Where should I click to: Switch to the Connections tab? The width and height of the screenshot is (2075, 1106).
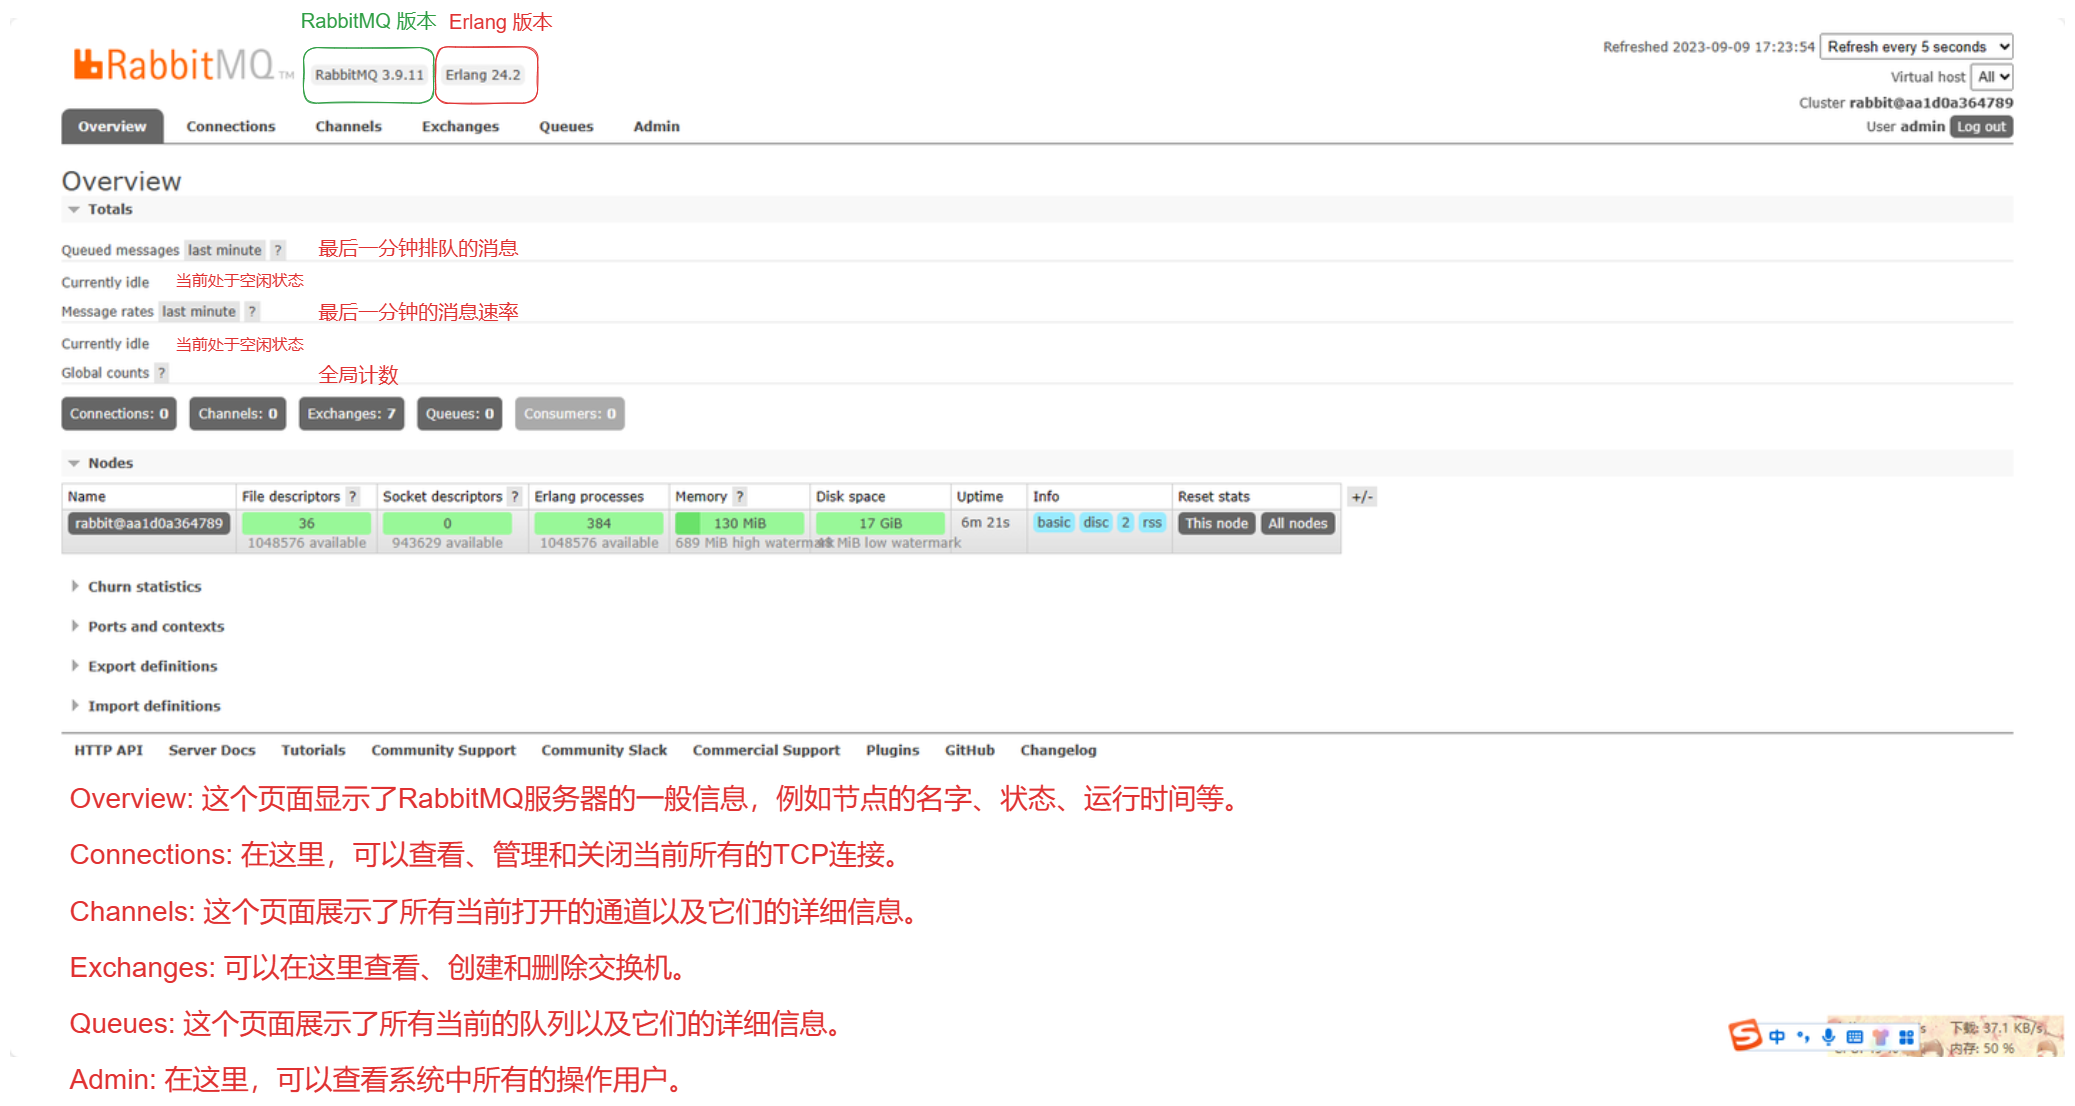tap(230, 126)
